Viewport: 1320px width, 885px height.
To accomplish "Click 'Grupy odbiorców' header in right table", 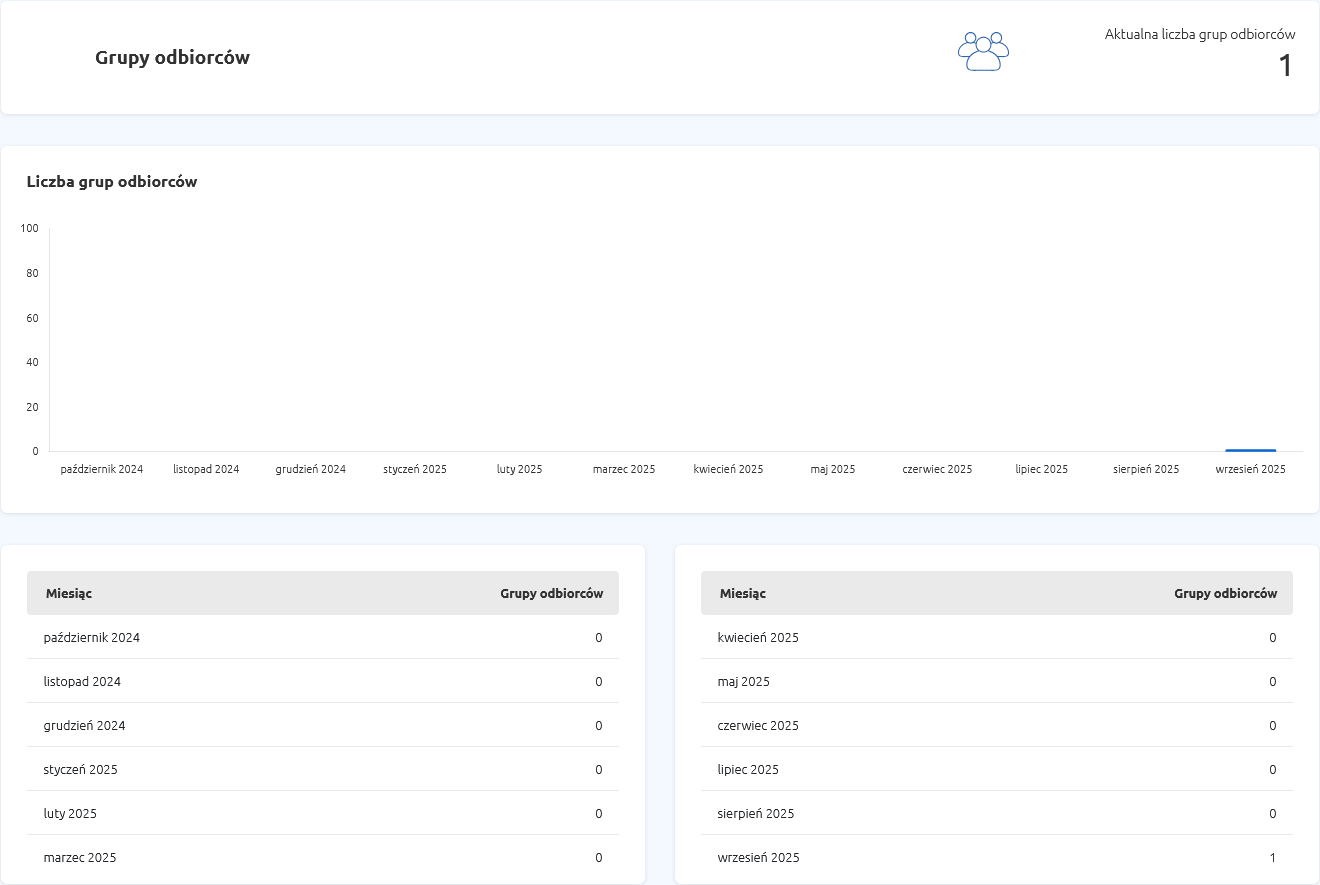I will (x=1225, y=593).
